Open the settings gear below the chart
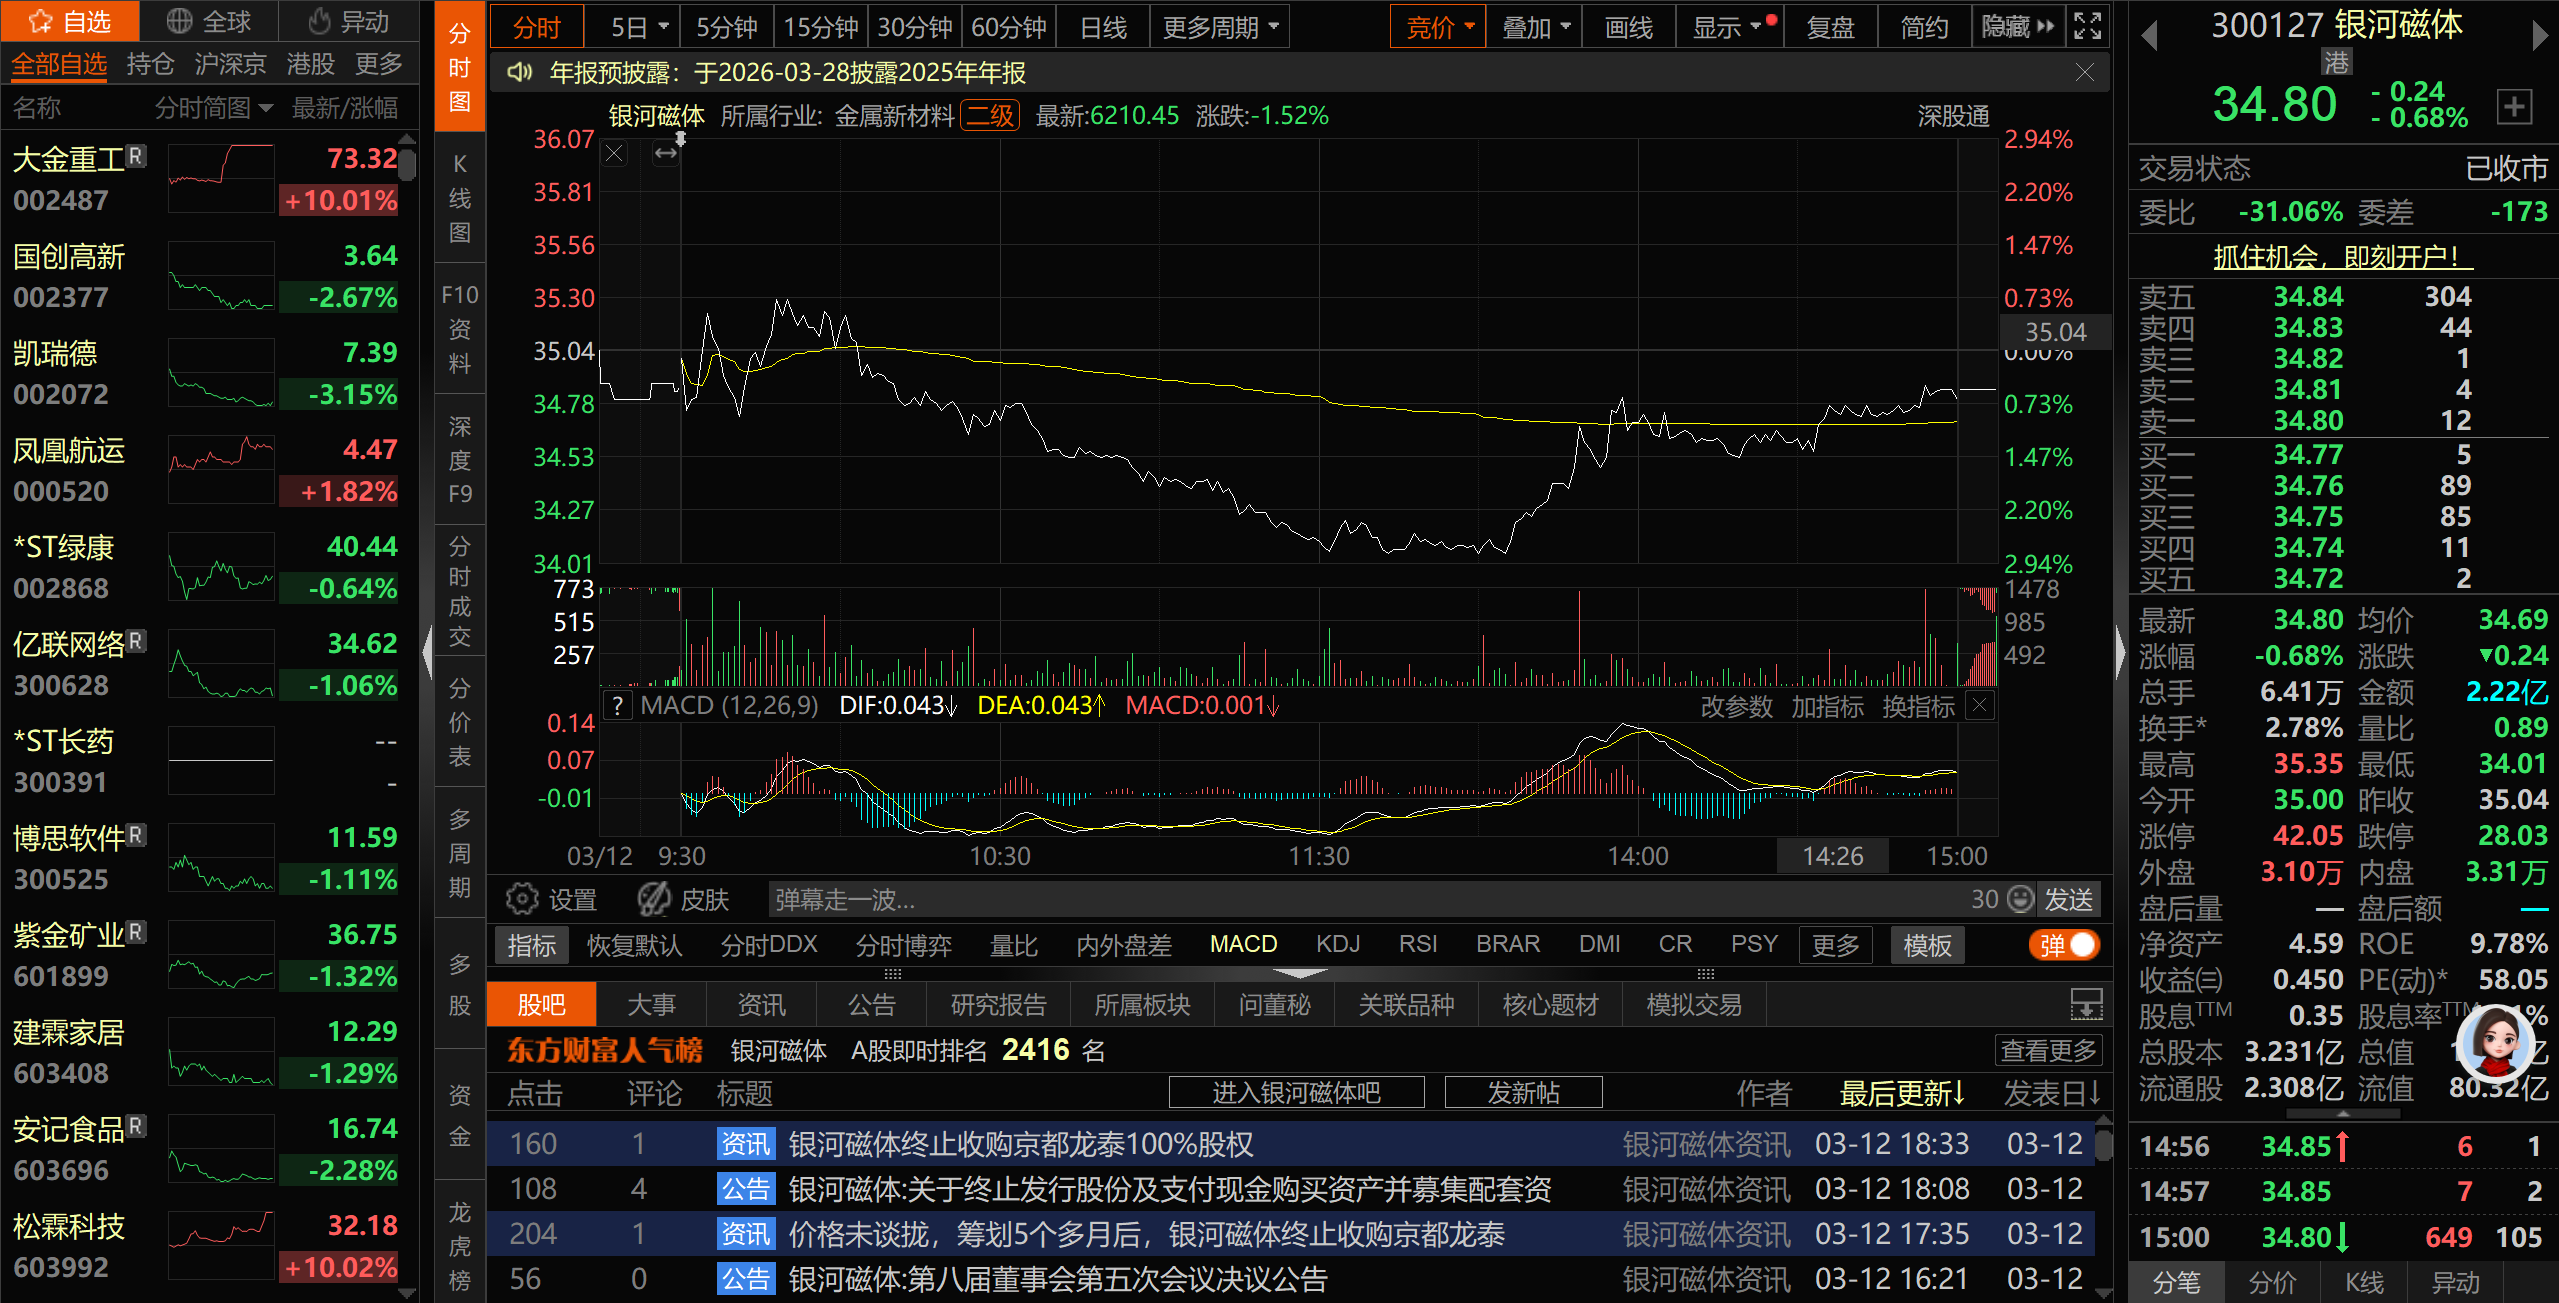 pyautogui.click(x=521, y=899)
